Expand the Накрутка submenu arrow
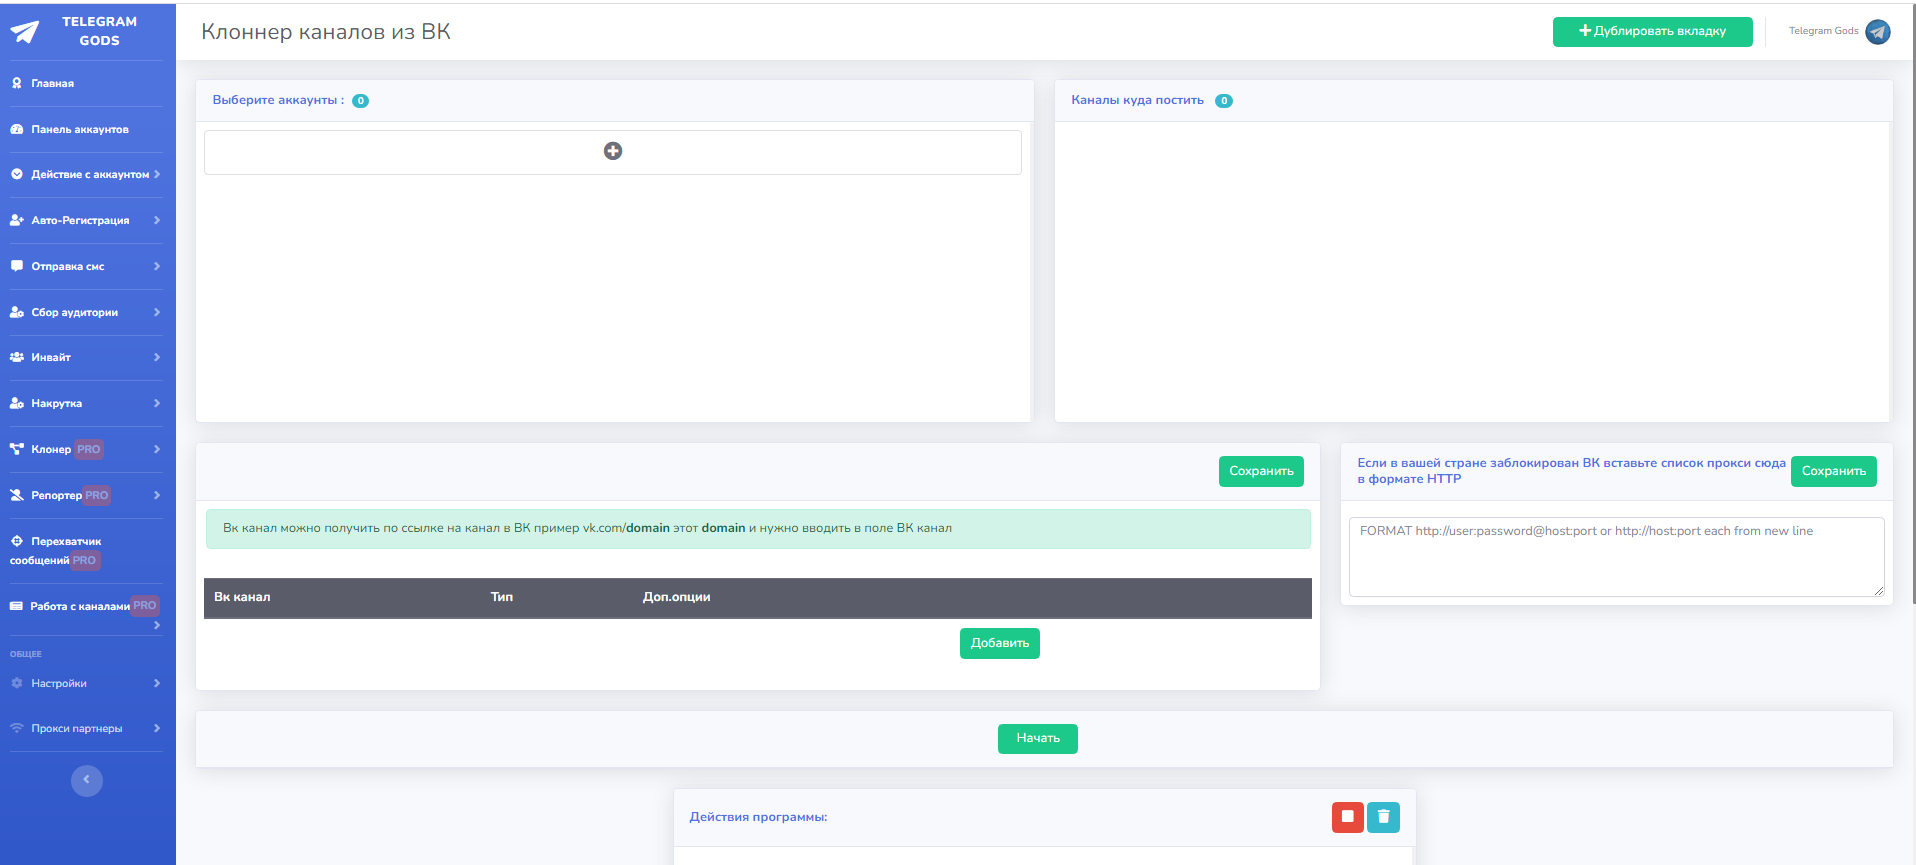The width and height of the screenshot is (1916, 865). click(157, 403)
